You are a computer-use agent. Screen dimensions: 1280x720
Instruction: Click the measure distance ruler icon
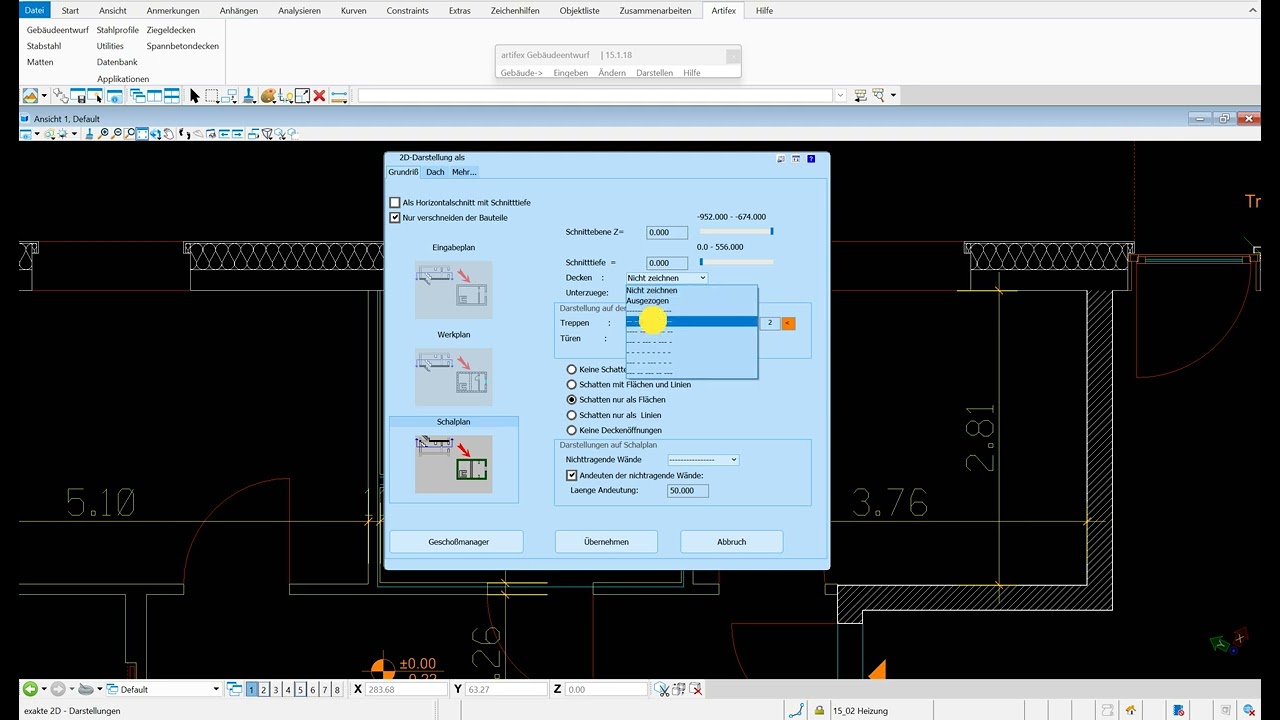(338, 96)
